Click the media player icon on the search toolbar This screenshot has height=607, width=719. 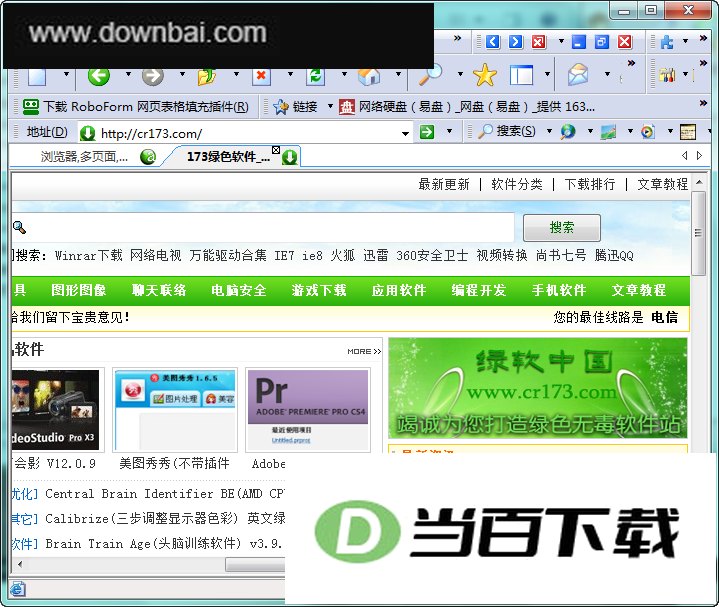point(647,132)
